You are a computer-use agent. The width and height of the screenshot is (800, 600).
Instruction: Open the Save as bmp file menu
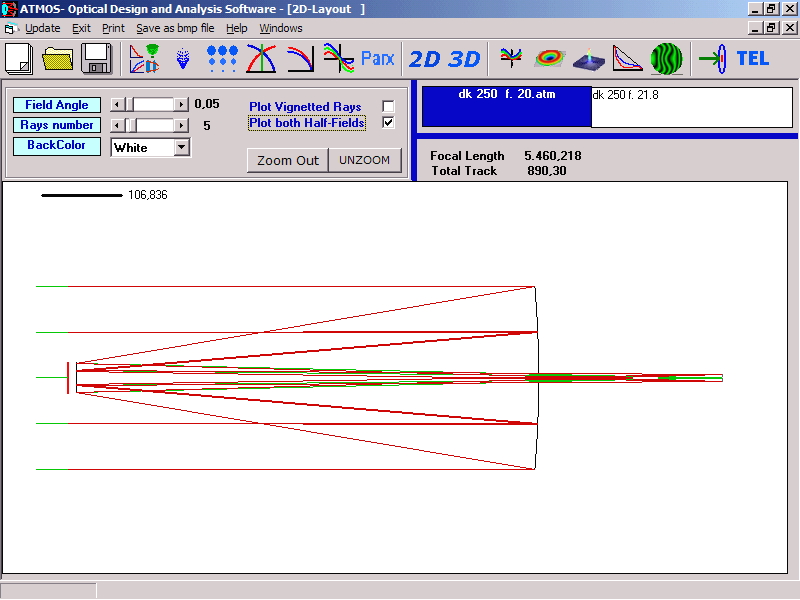pos(175,28)
